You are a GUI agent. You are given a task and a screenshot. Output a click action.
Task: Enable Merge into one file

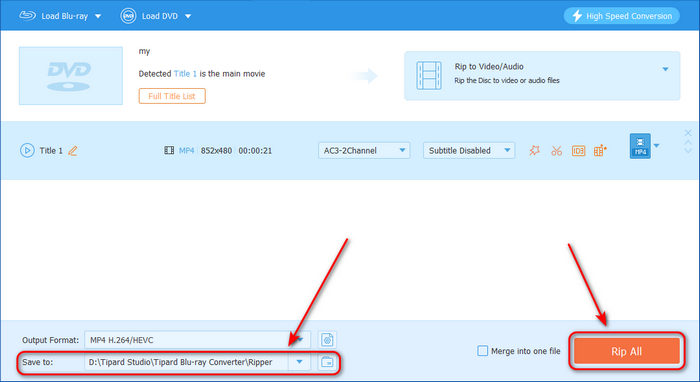pyautogui.click(x=483, y=351)
